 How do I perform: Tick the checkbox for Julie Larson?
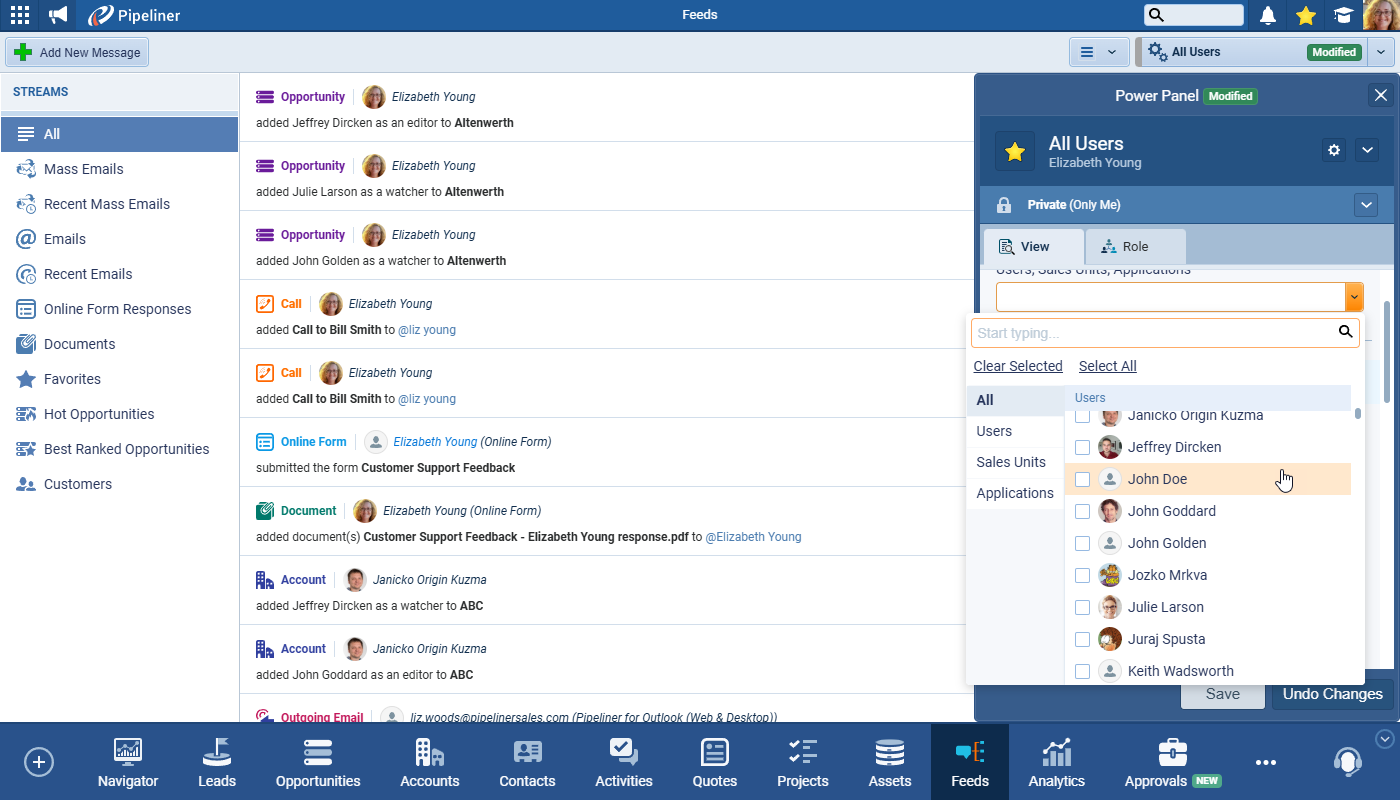point(1082,607)
